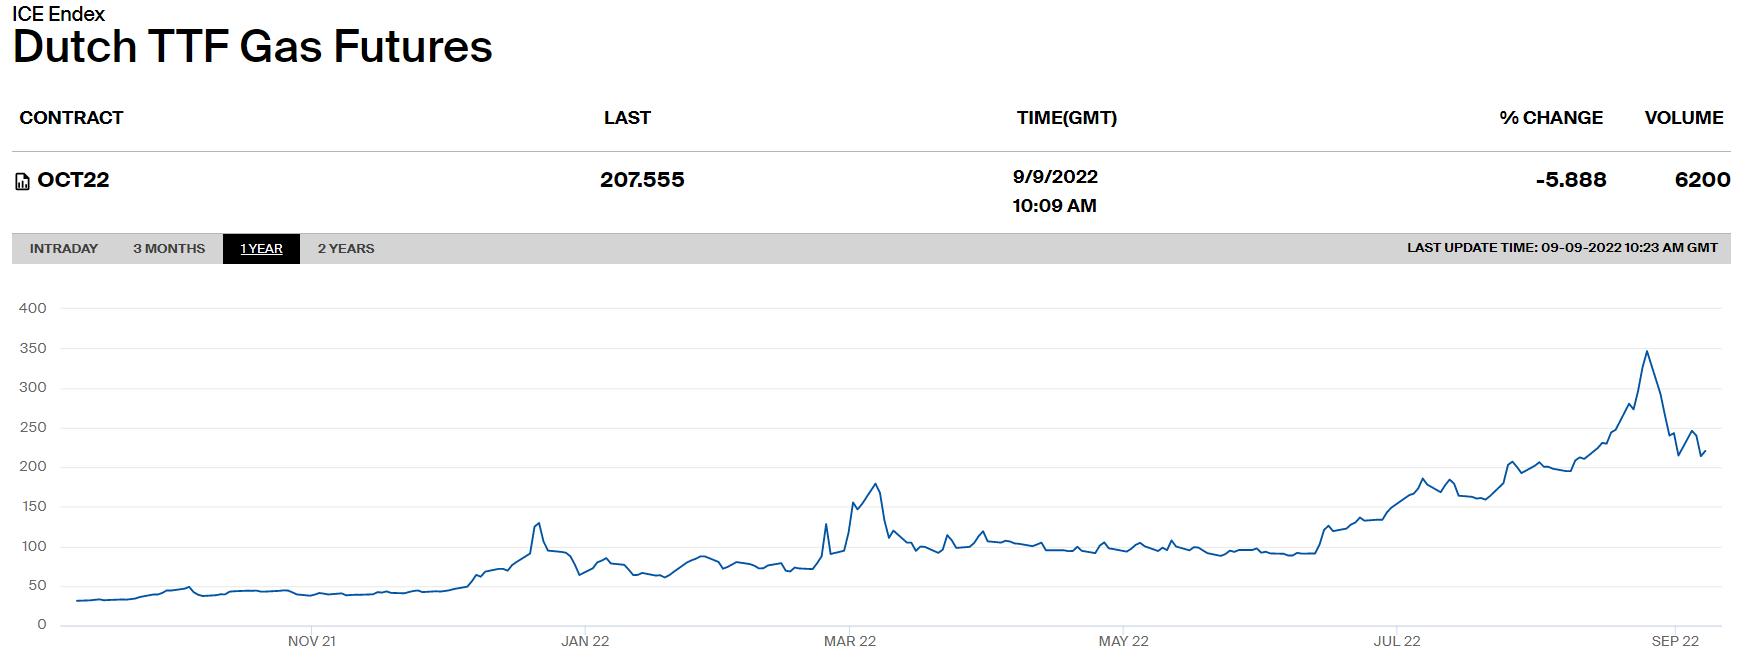Click the % CHANGE column header
The image size is (1751, 660).
pos(1550,118)
